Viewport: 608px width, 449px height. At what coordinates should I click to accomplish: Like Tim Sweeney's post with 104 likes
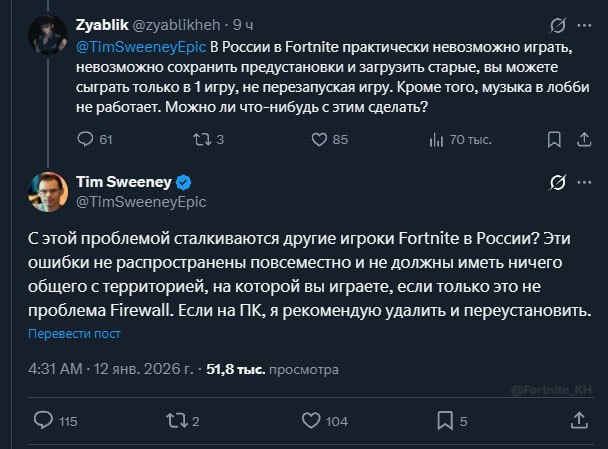click(308, 420)
